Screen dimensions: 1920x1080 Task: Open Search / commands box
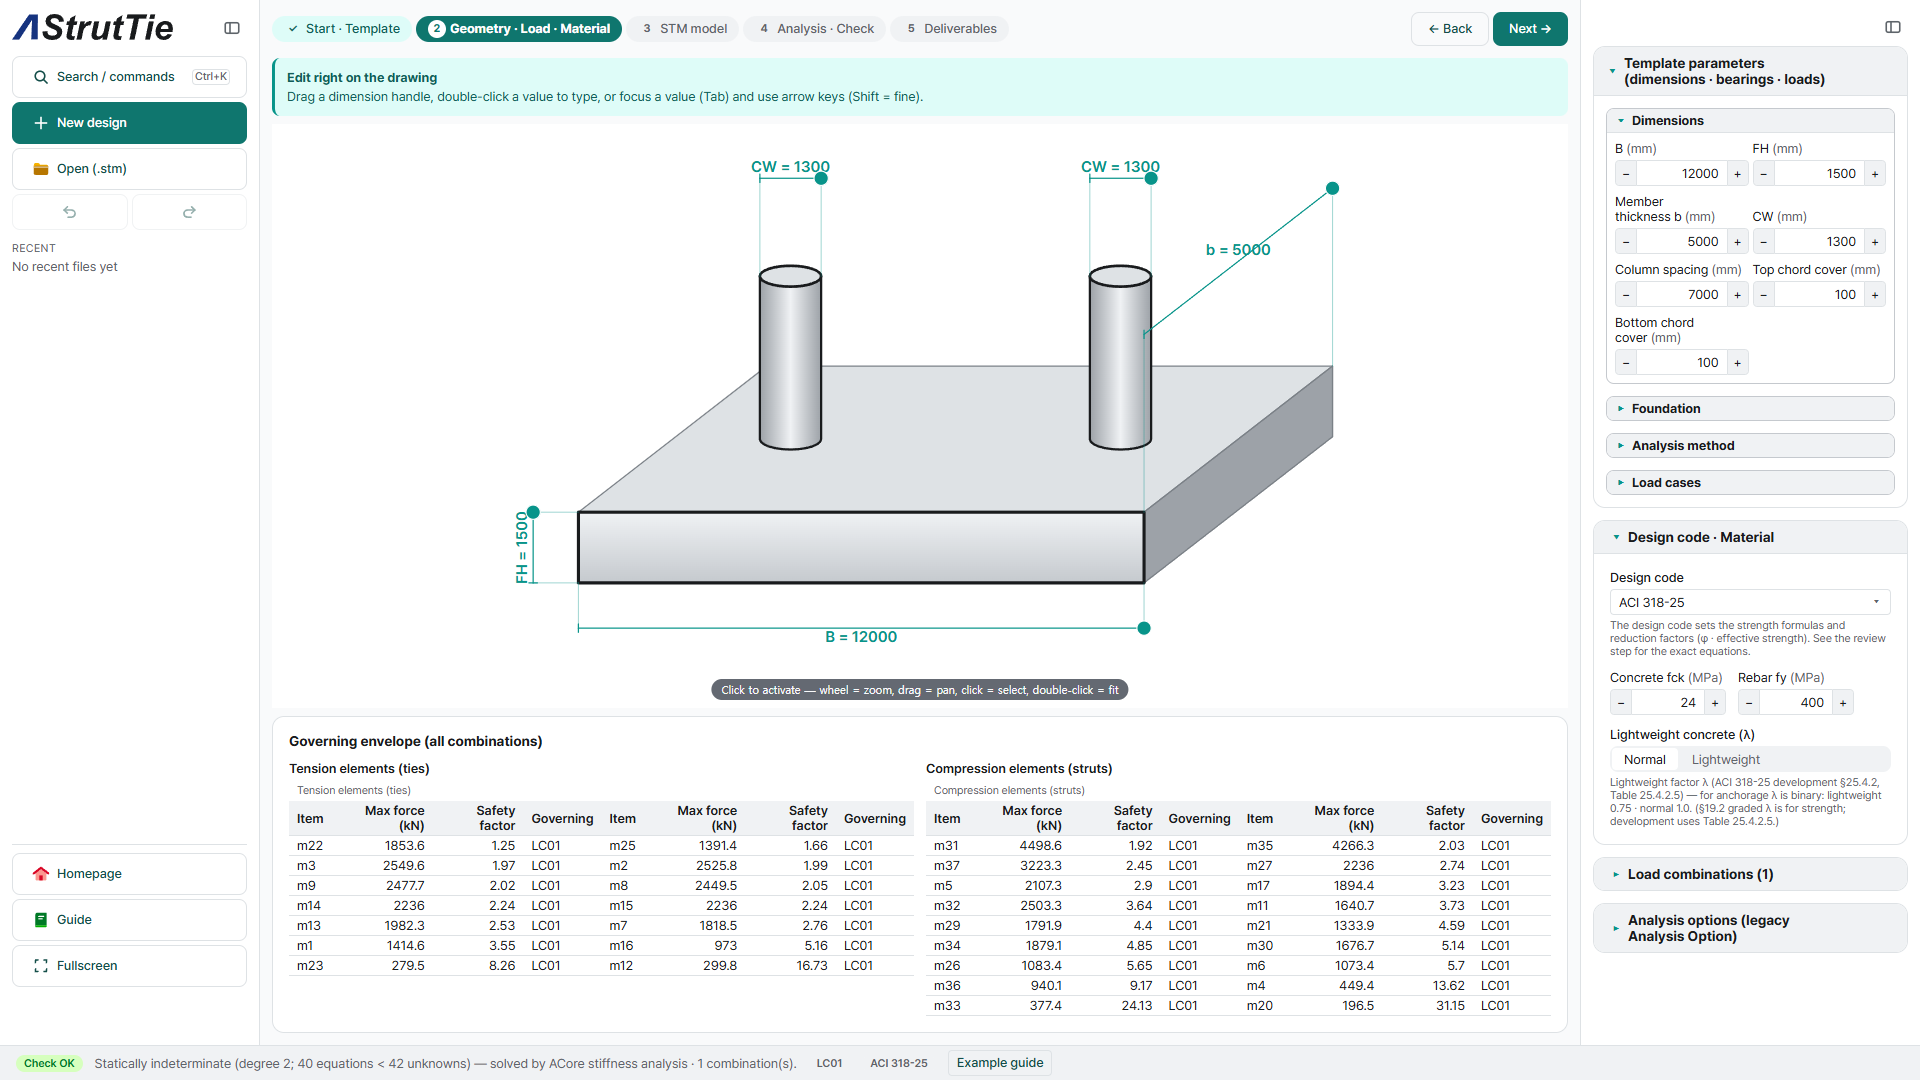[x=129, y=77]
